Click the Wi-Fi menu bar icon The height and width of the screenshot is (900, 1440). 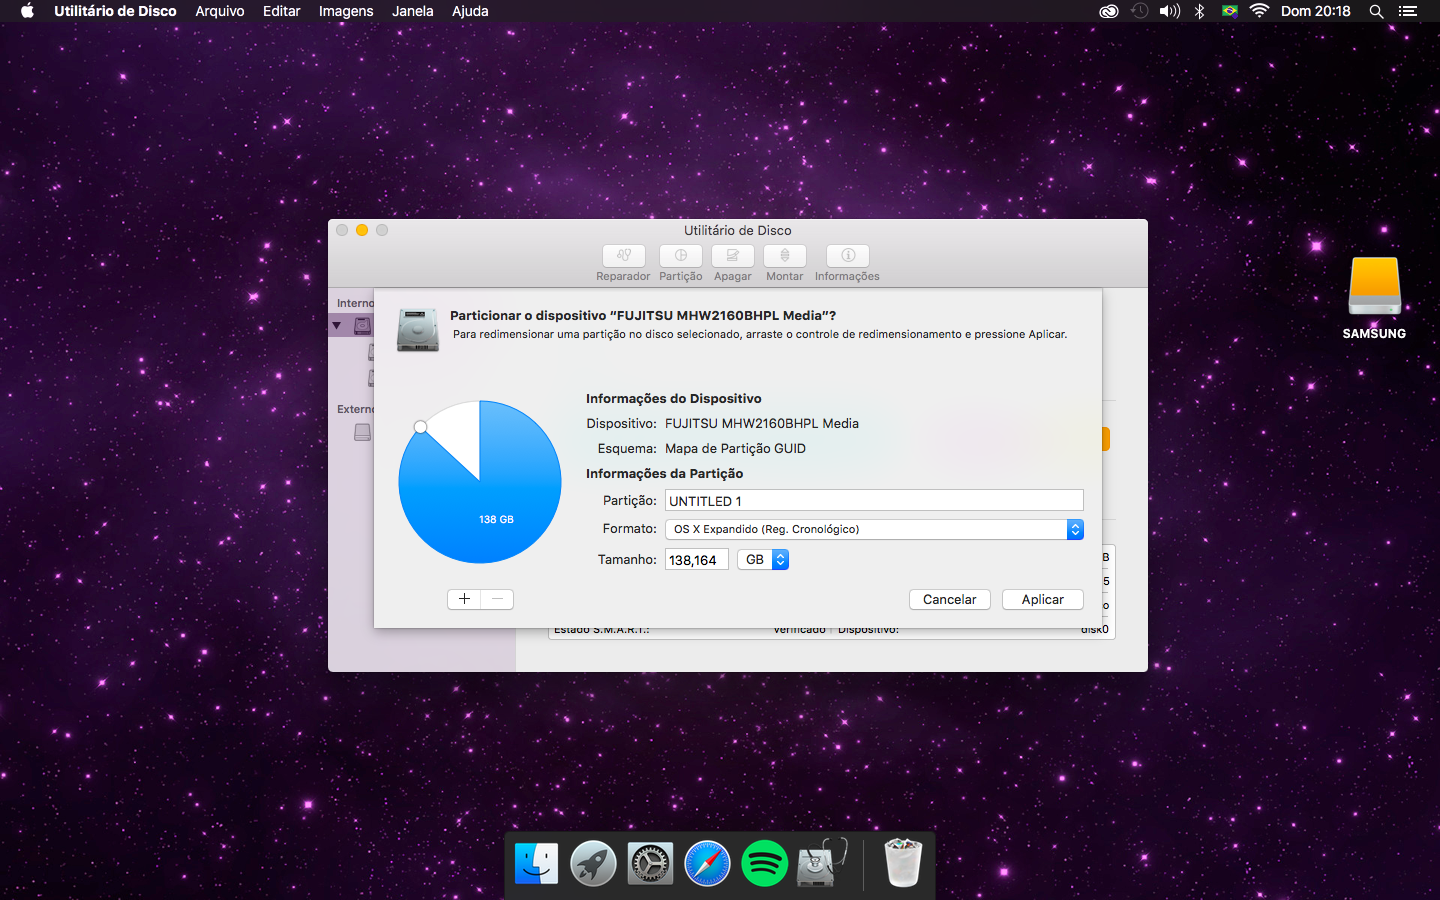1260,11
